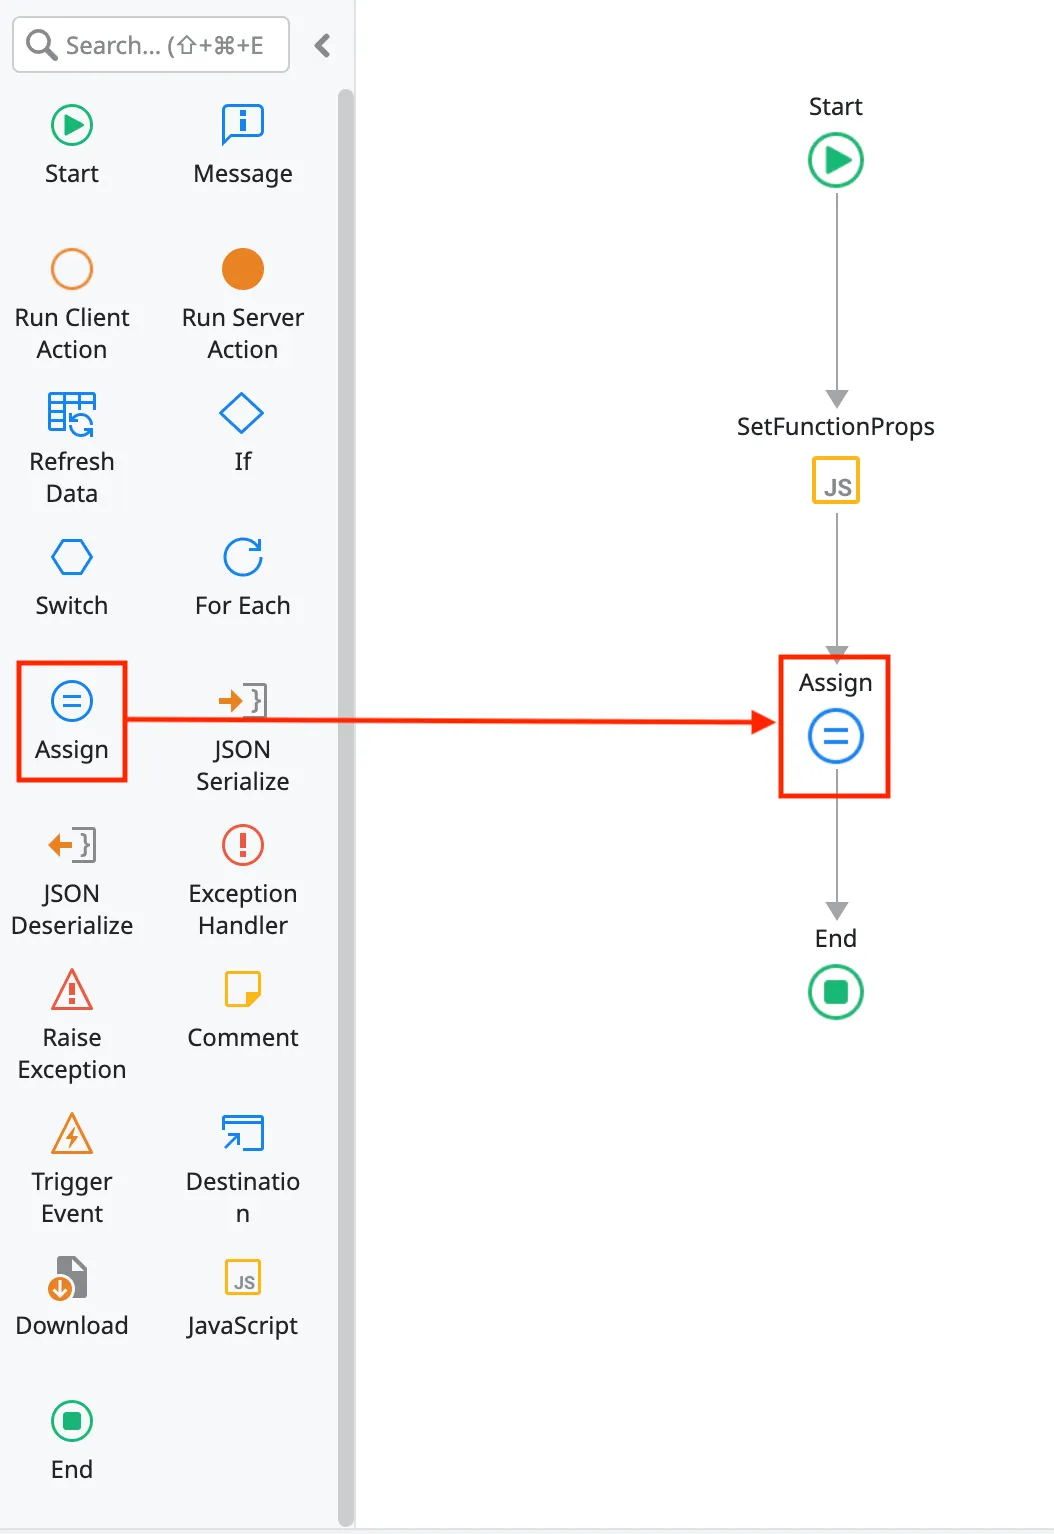Pick the Run Client Action tool
This screenshot has width=1054, height=1534.
pos(72,269)
